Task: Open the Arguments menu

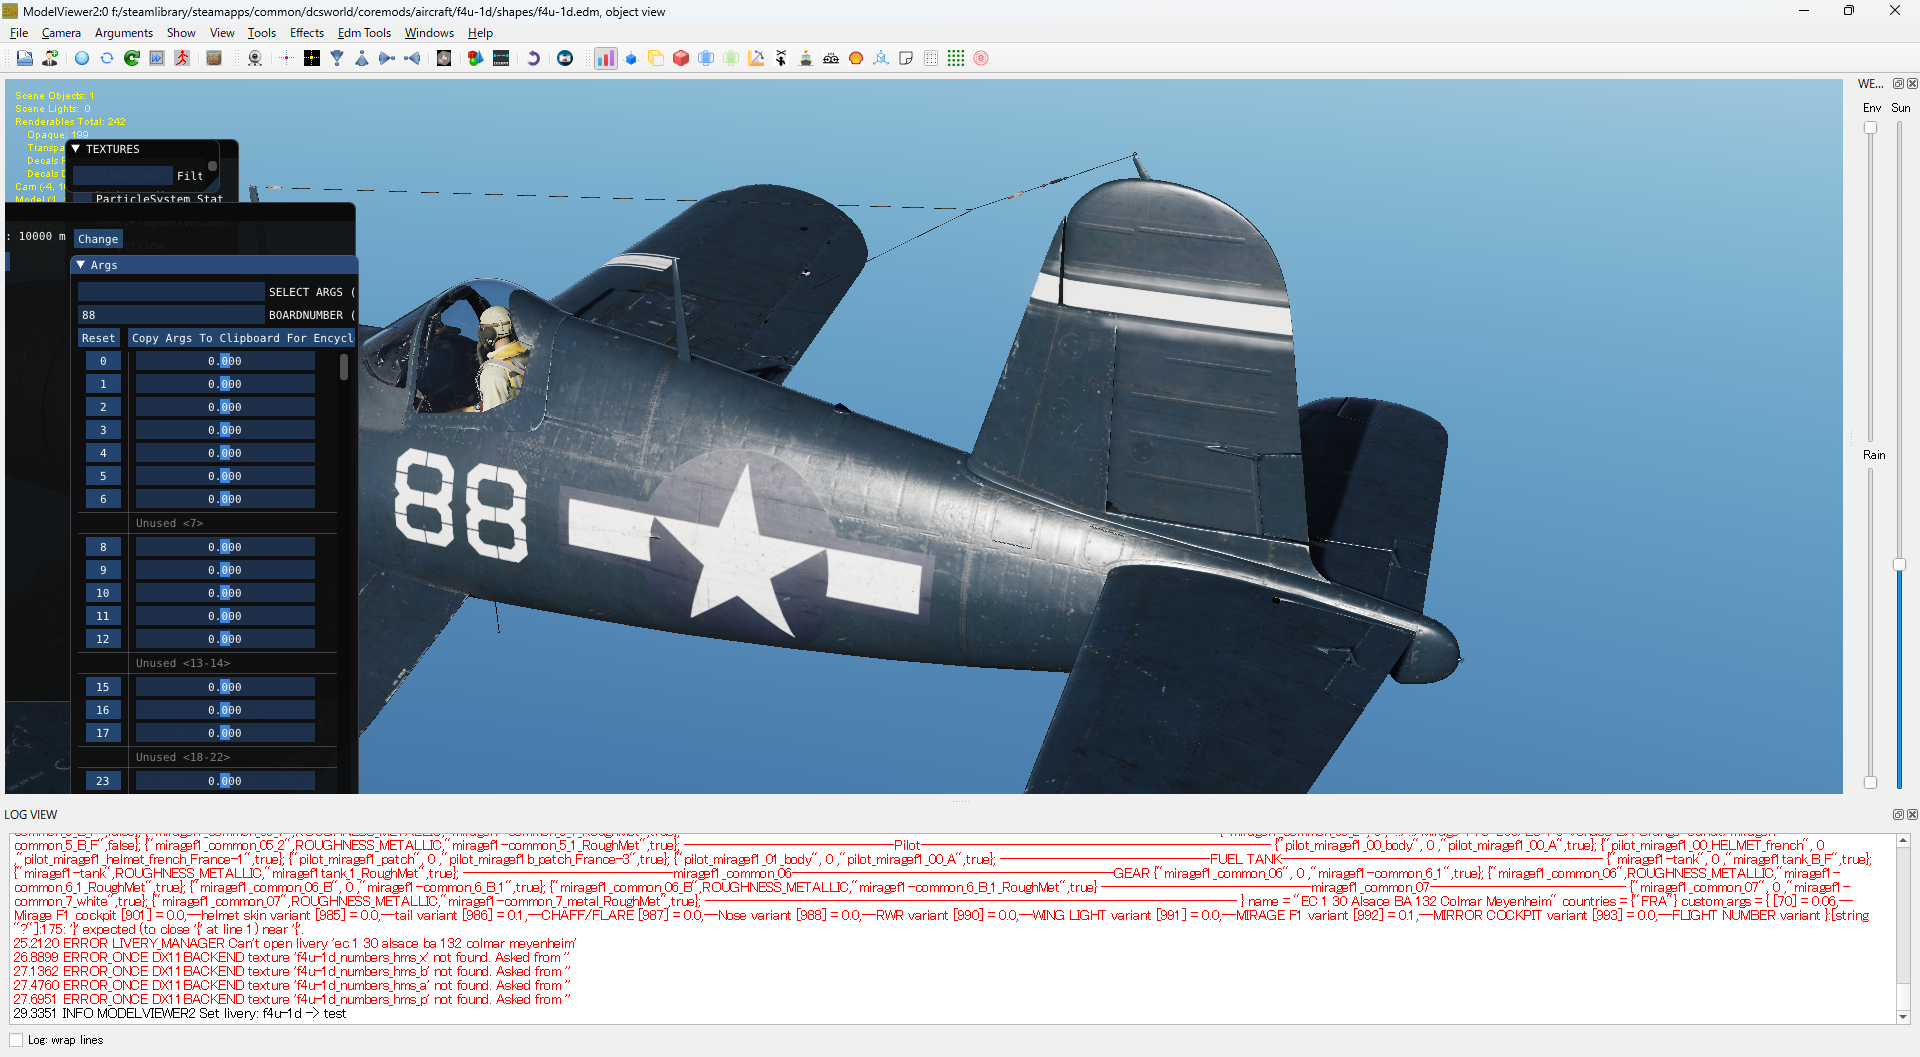Action: [124, 33]
